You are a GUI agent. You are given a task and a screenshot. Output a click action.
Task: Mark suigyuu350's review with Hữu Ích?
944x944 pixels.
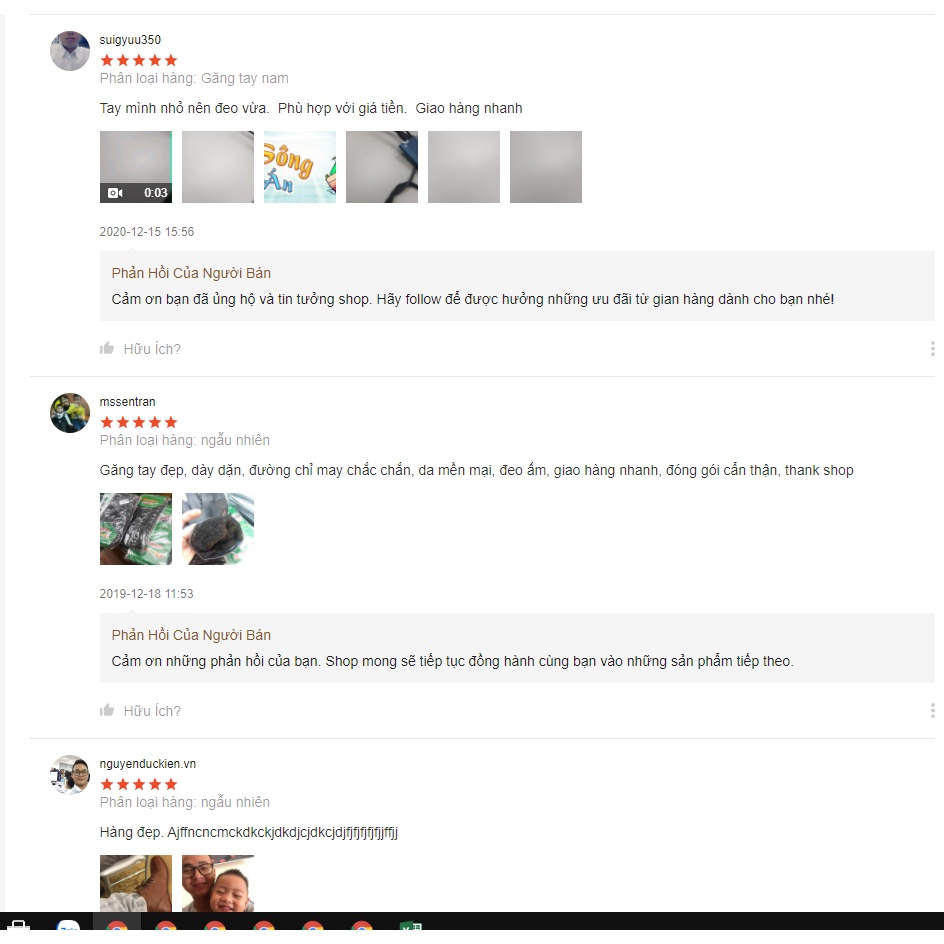point(152,349)
